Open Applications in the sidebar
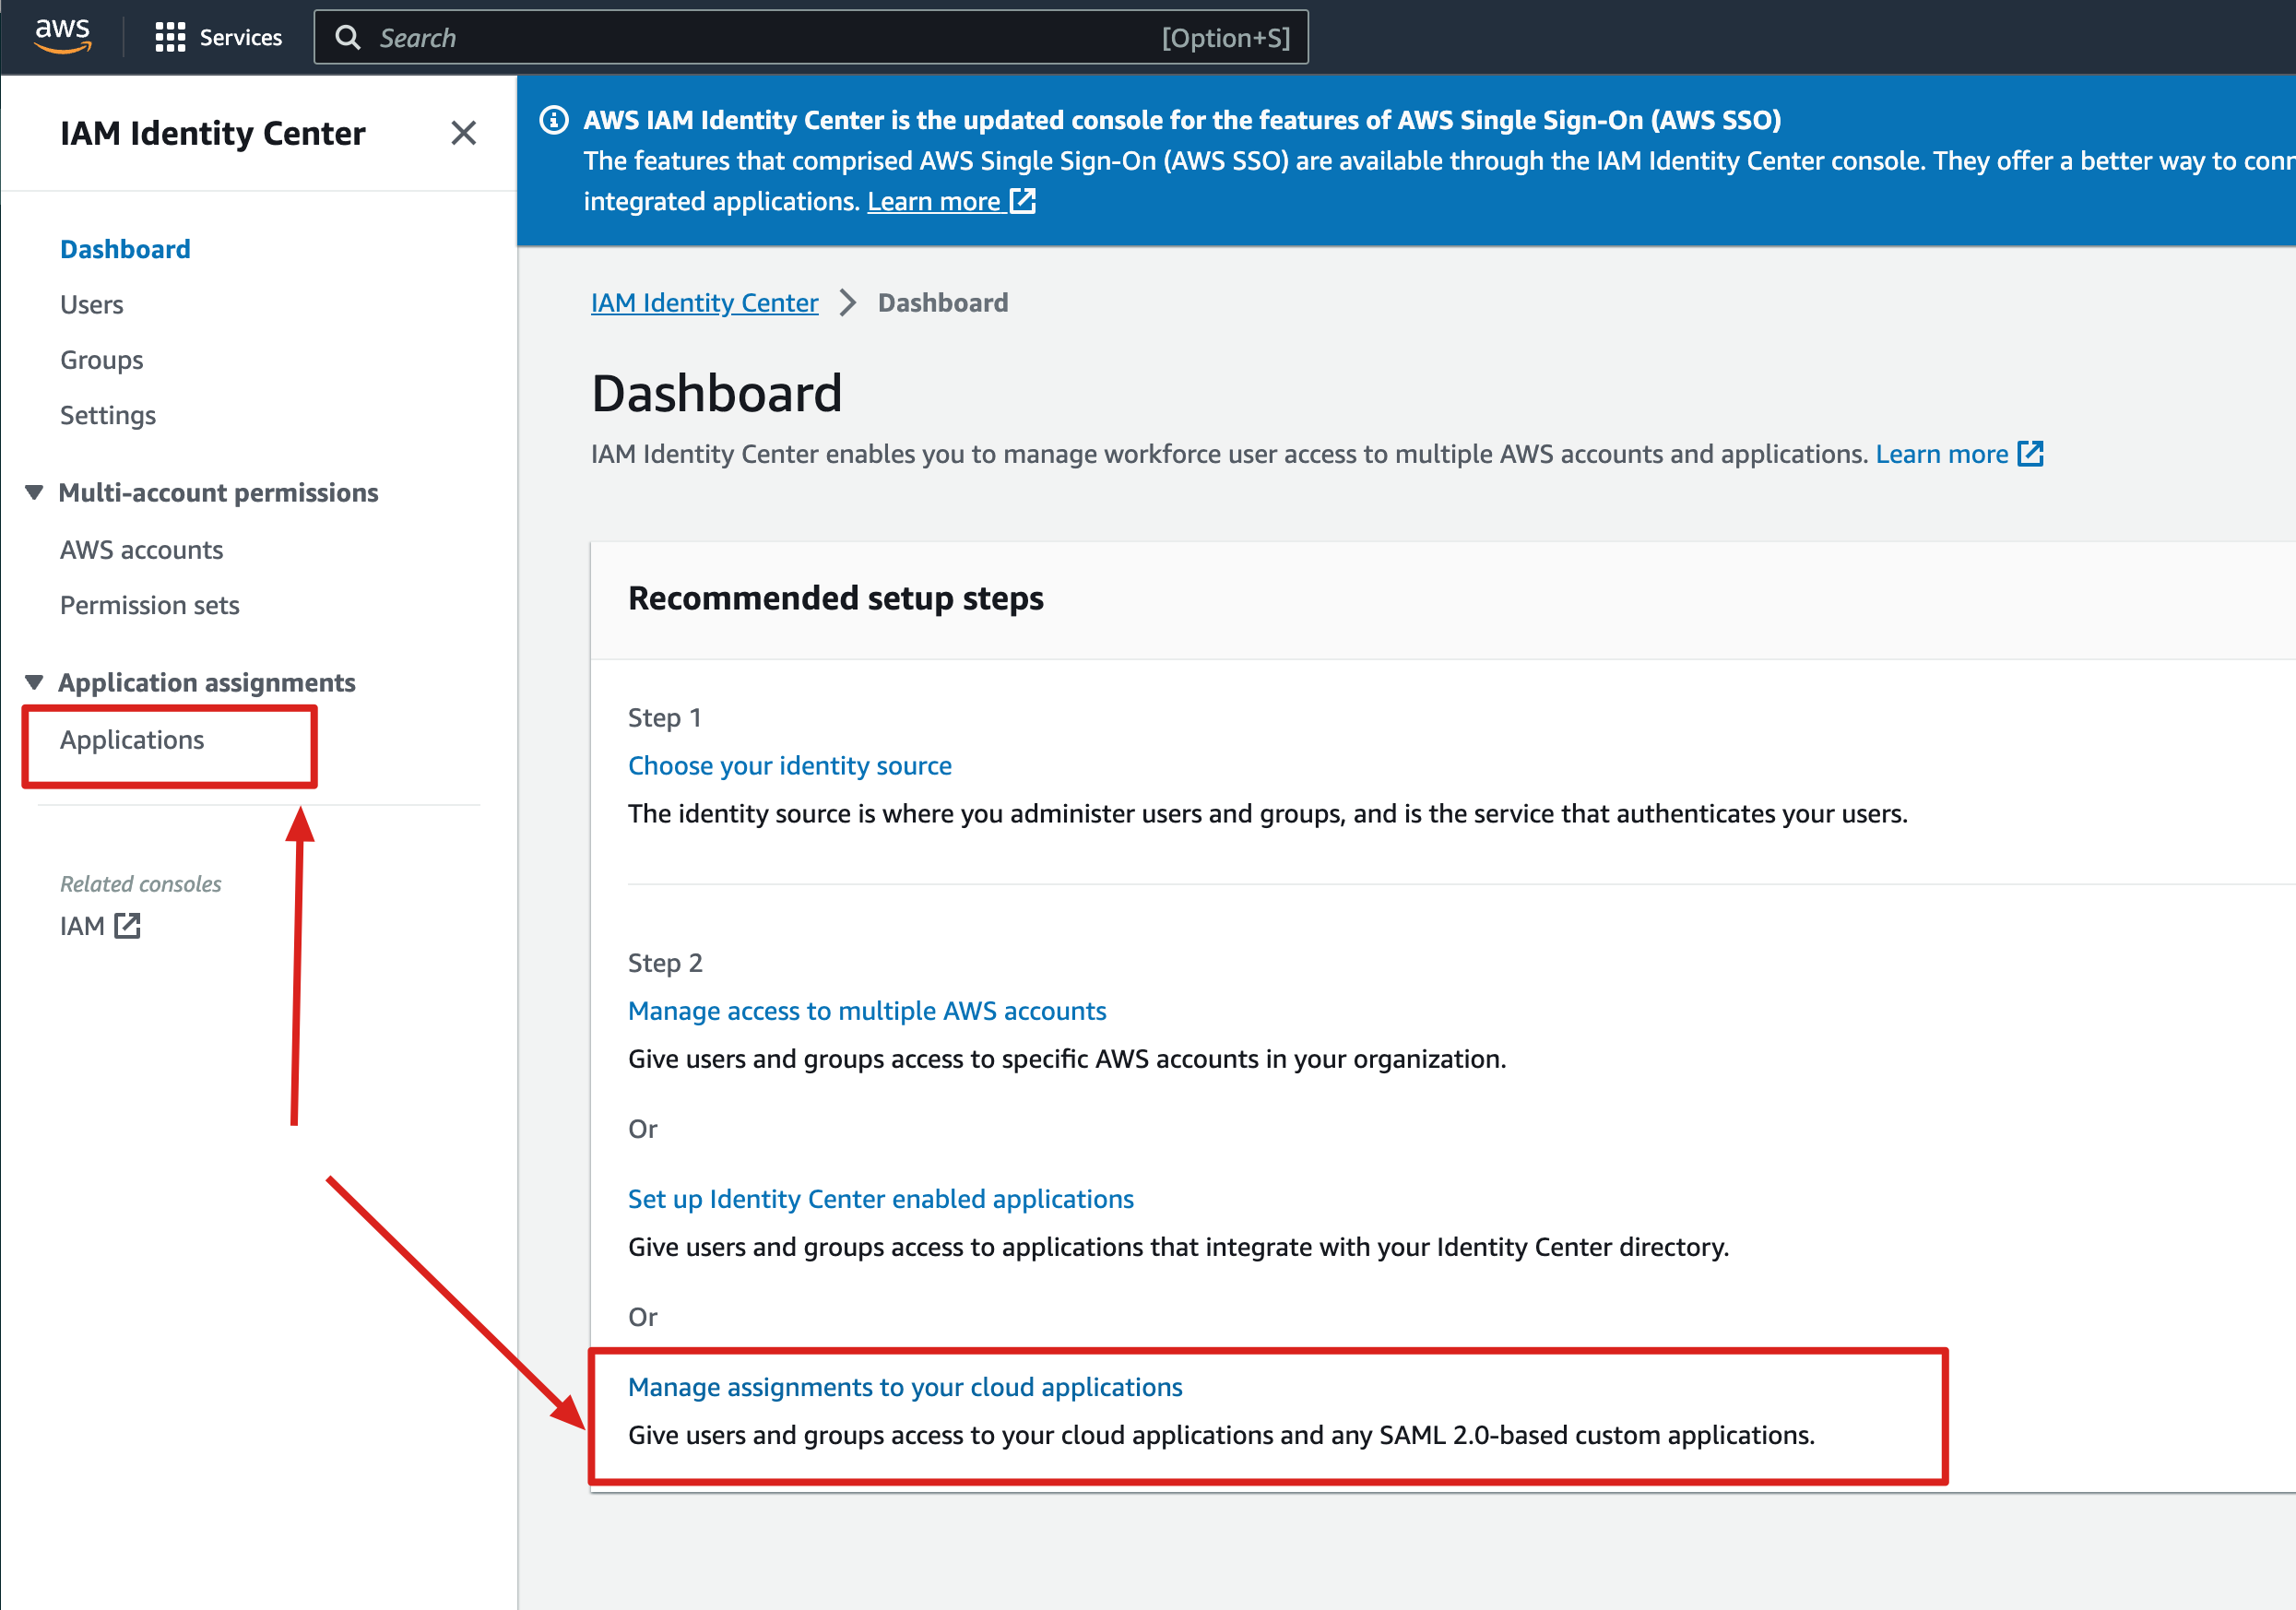This screenshot has height=1610, width=2296. tap(132, 739)
